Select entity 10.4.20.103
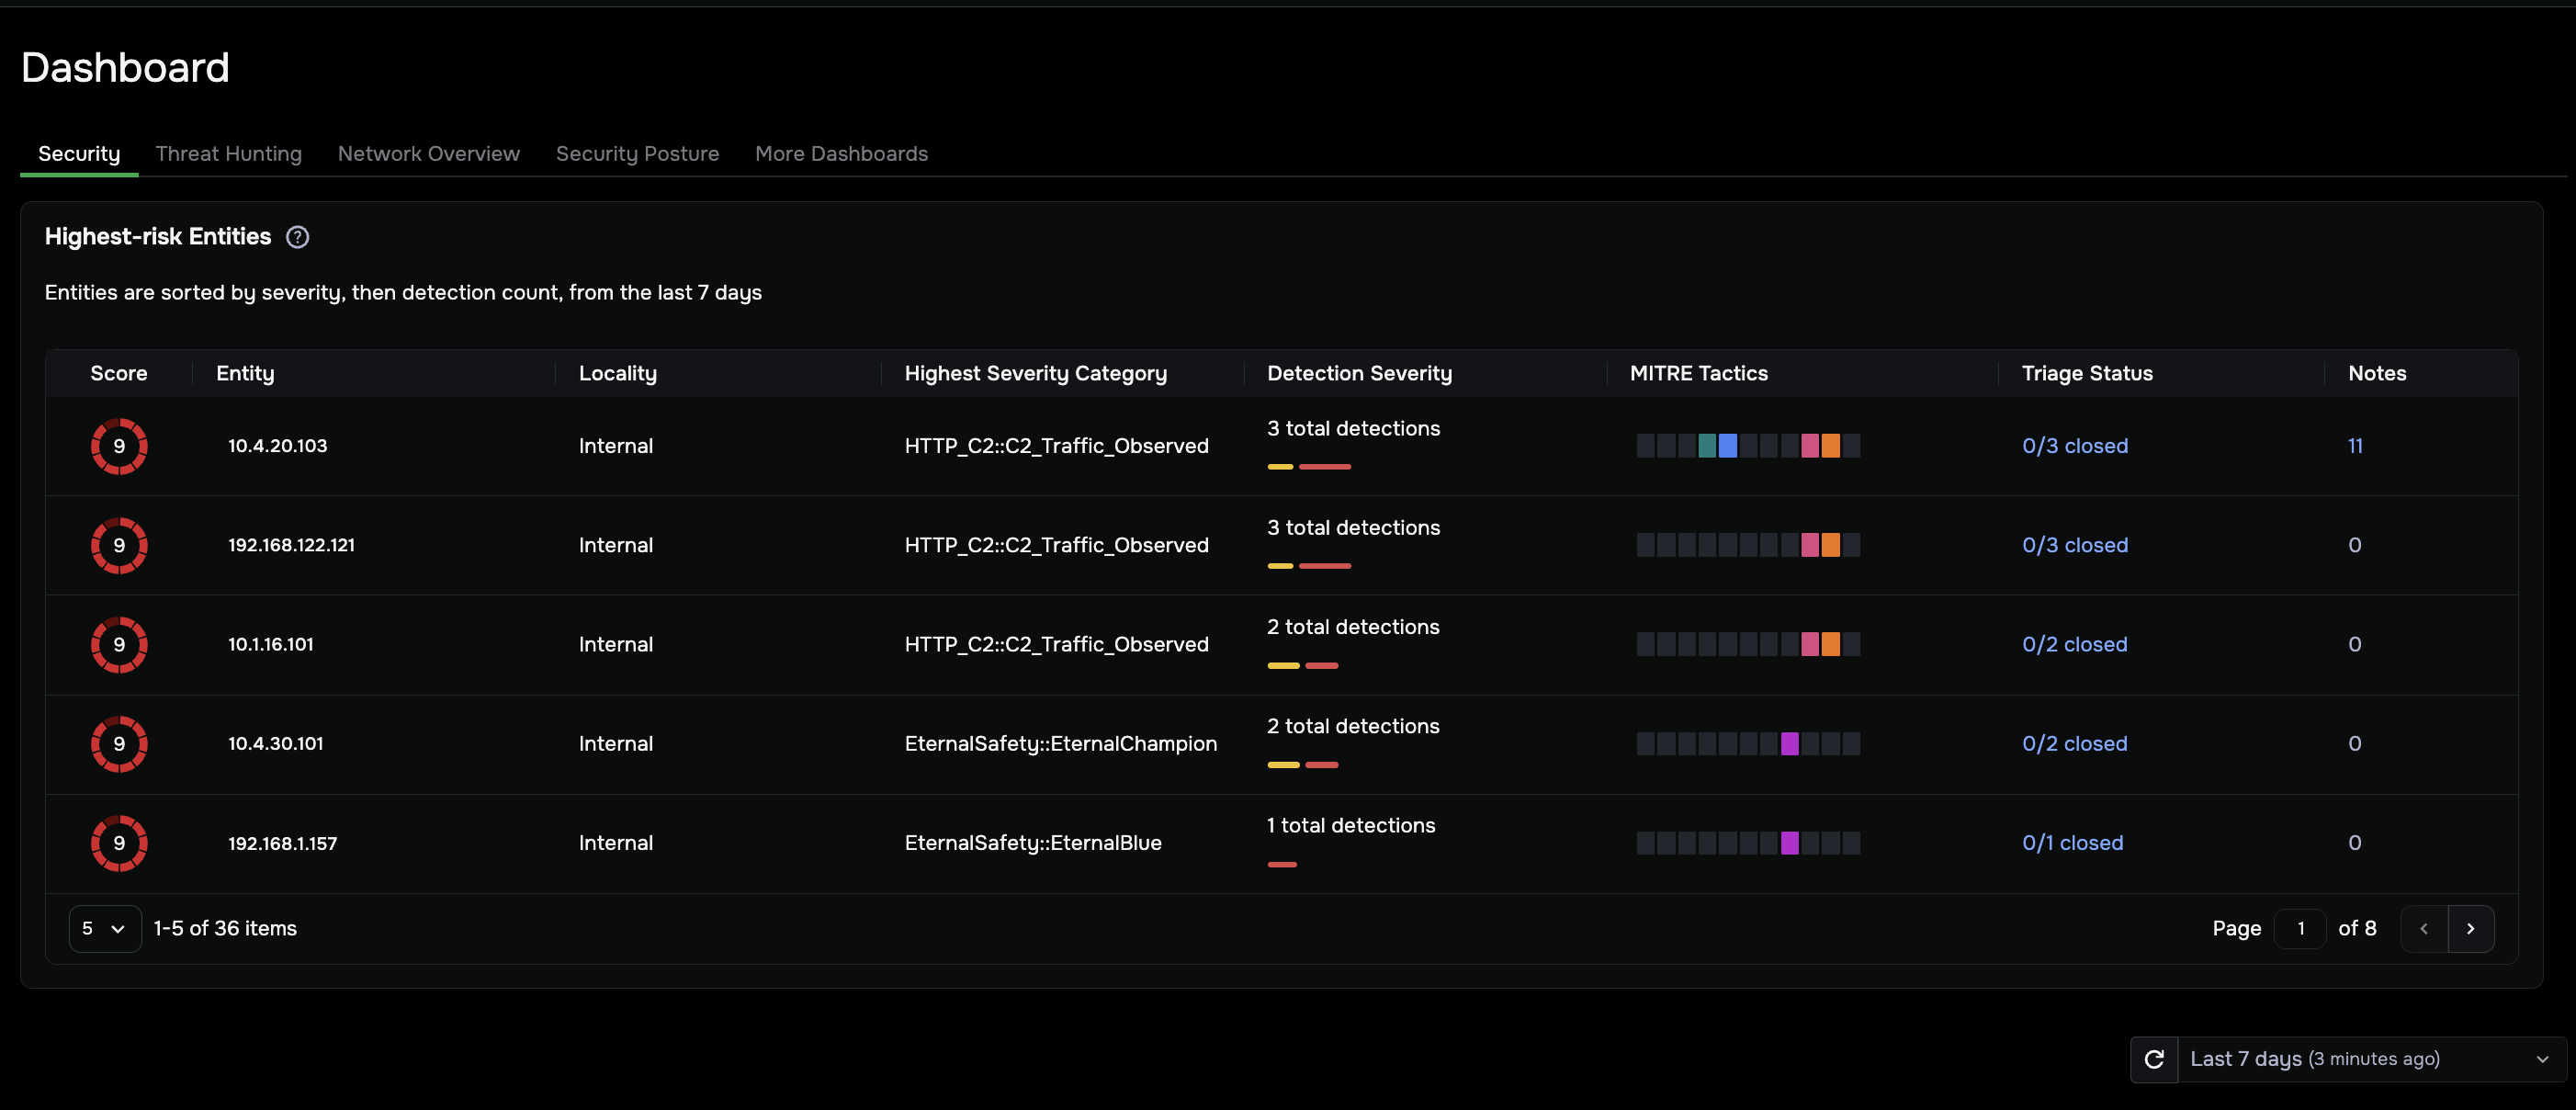The height and width of the screenshot is (1110, 2576). (x=277, y=446)
